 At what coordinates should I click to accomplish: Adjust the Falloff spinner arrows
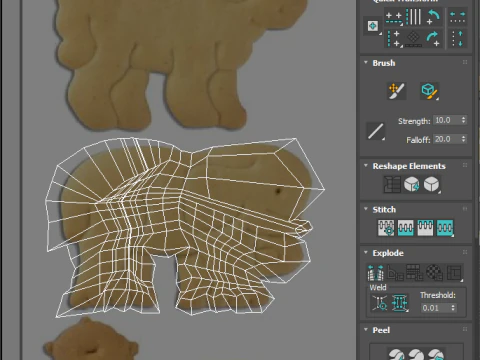pos(463,139)
